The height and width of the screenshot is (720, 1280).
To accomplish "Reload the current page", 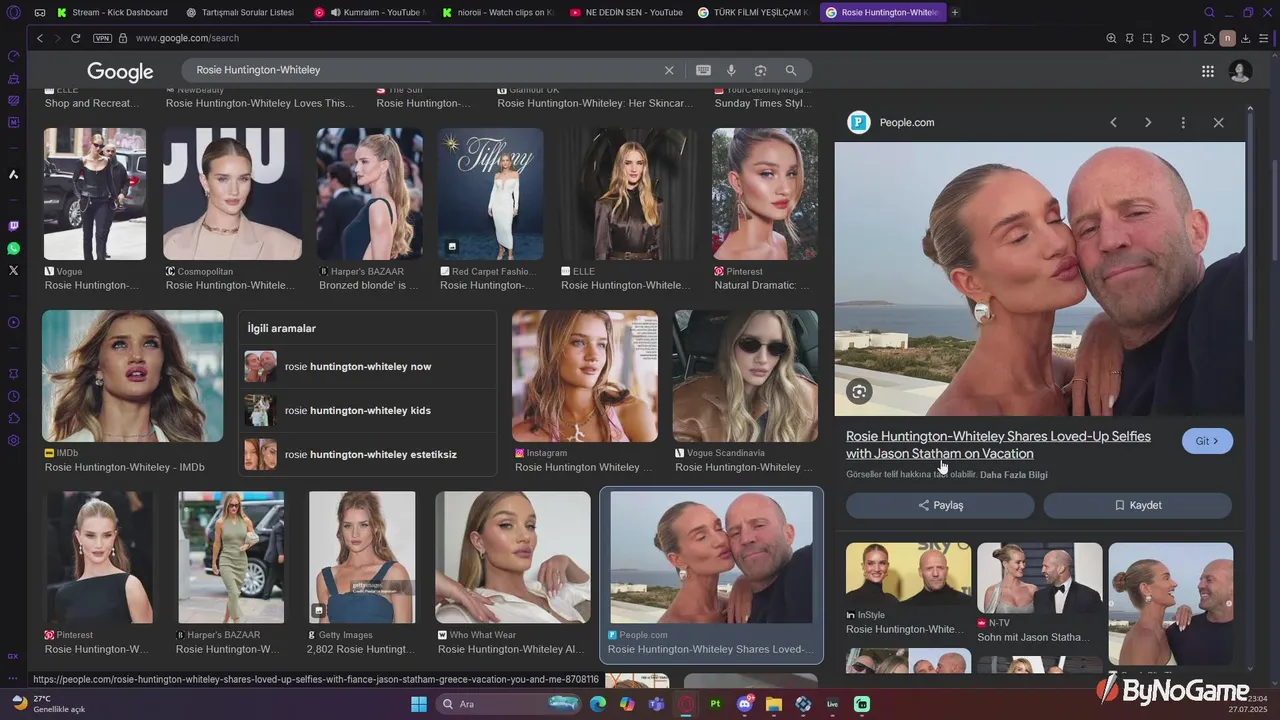I will coord(75,38).
